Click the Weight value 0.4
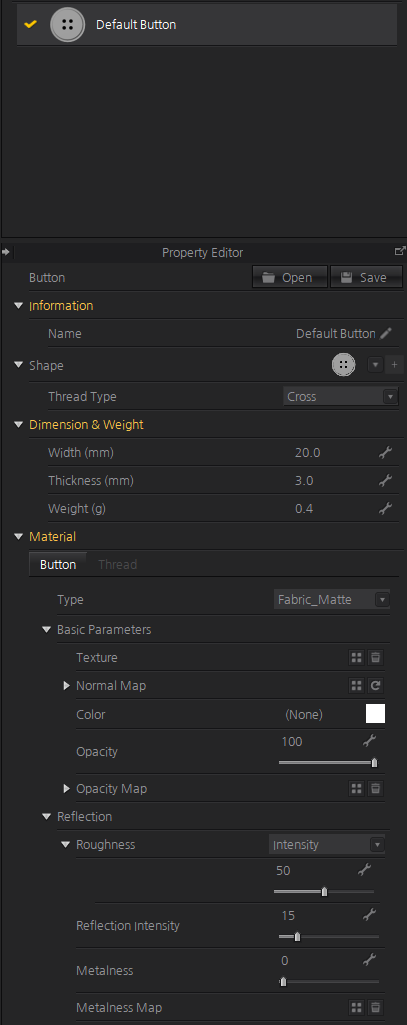 (x=304, y=508)
